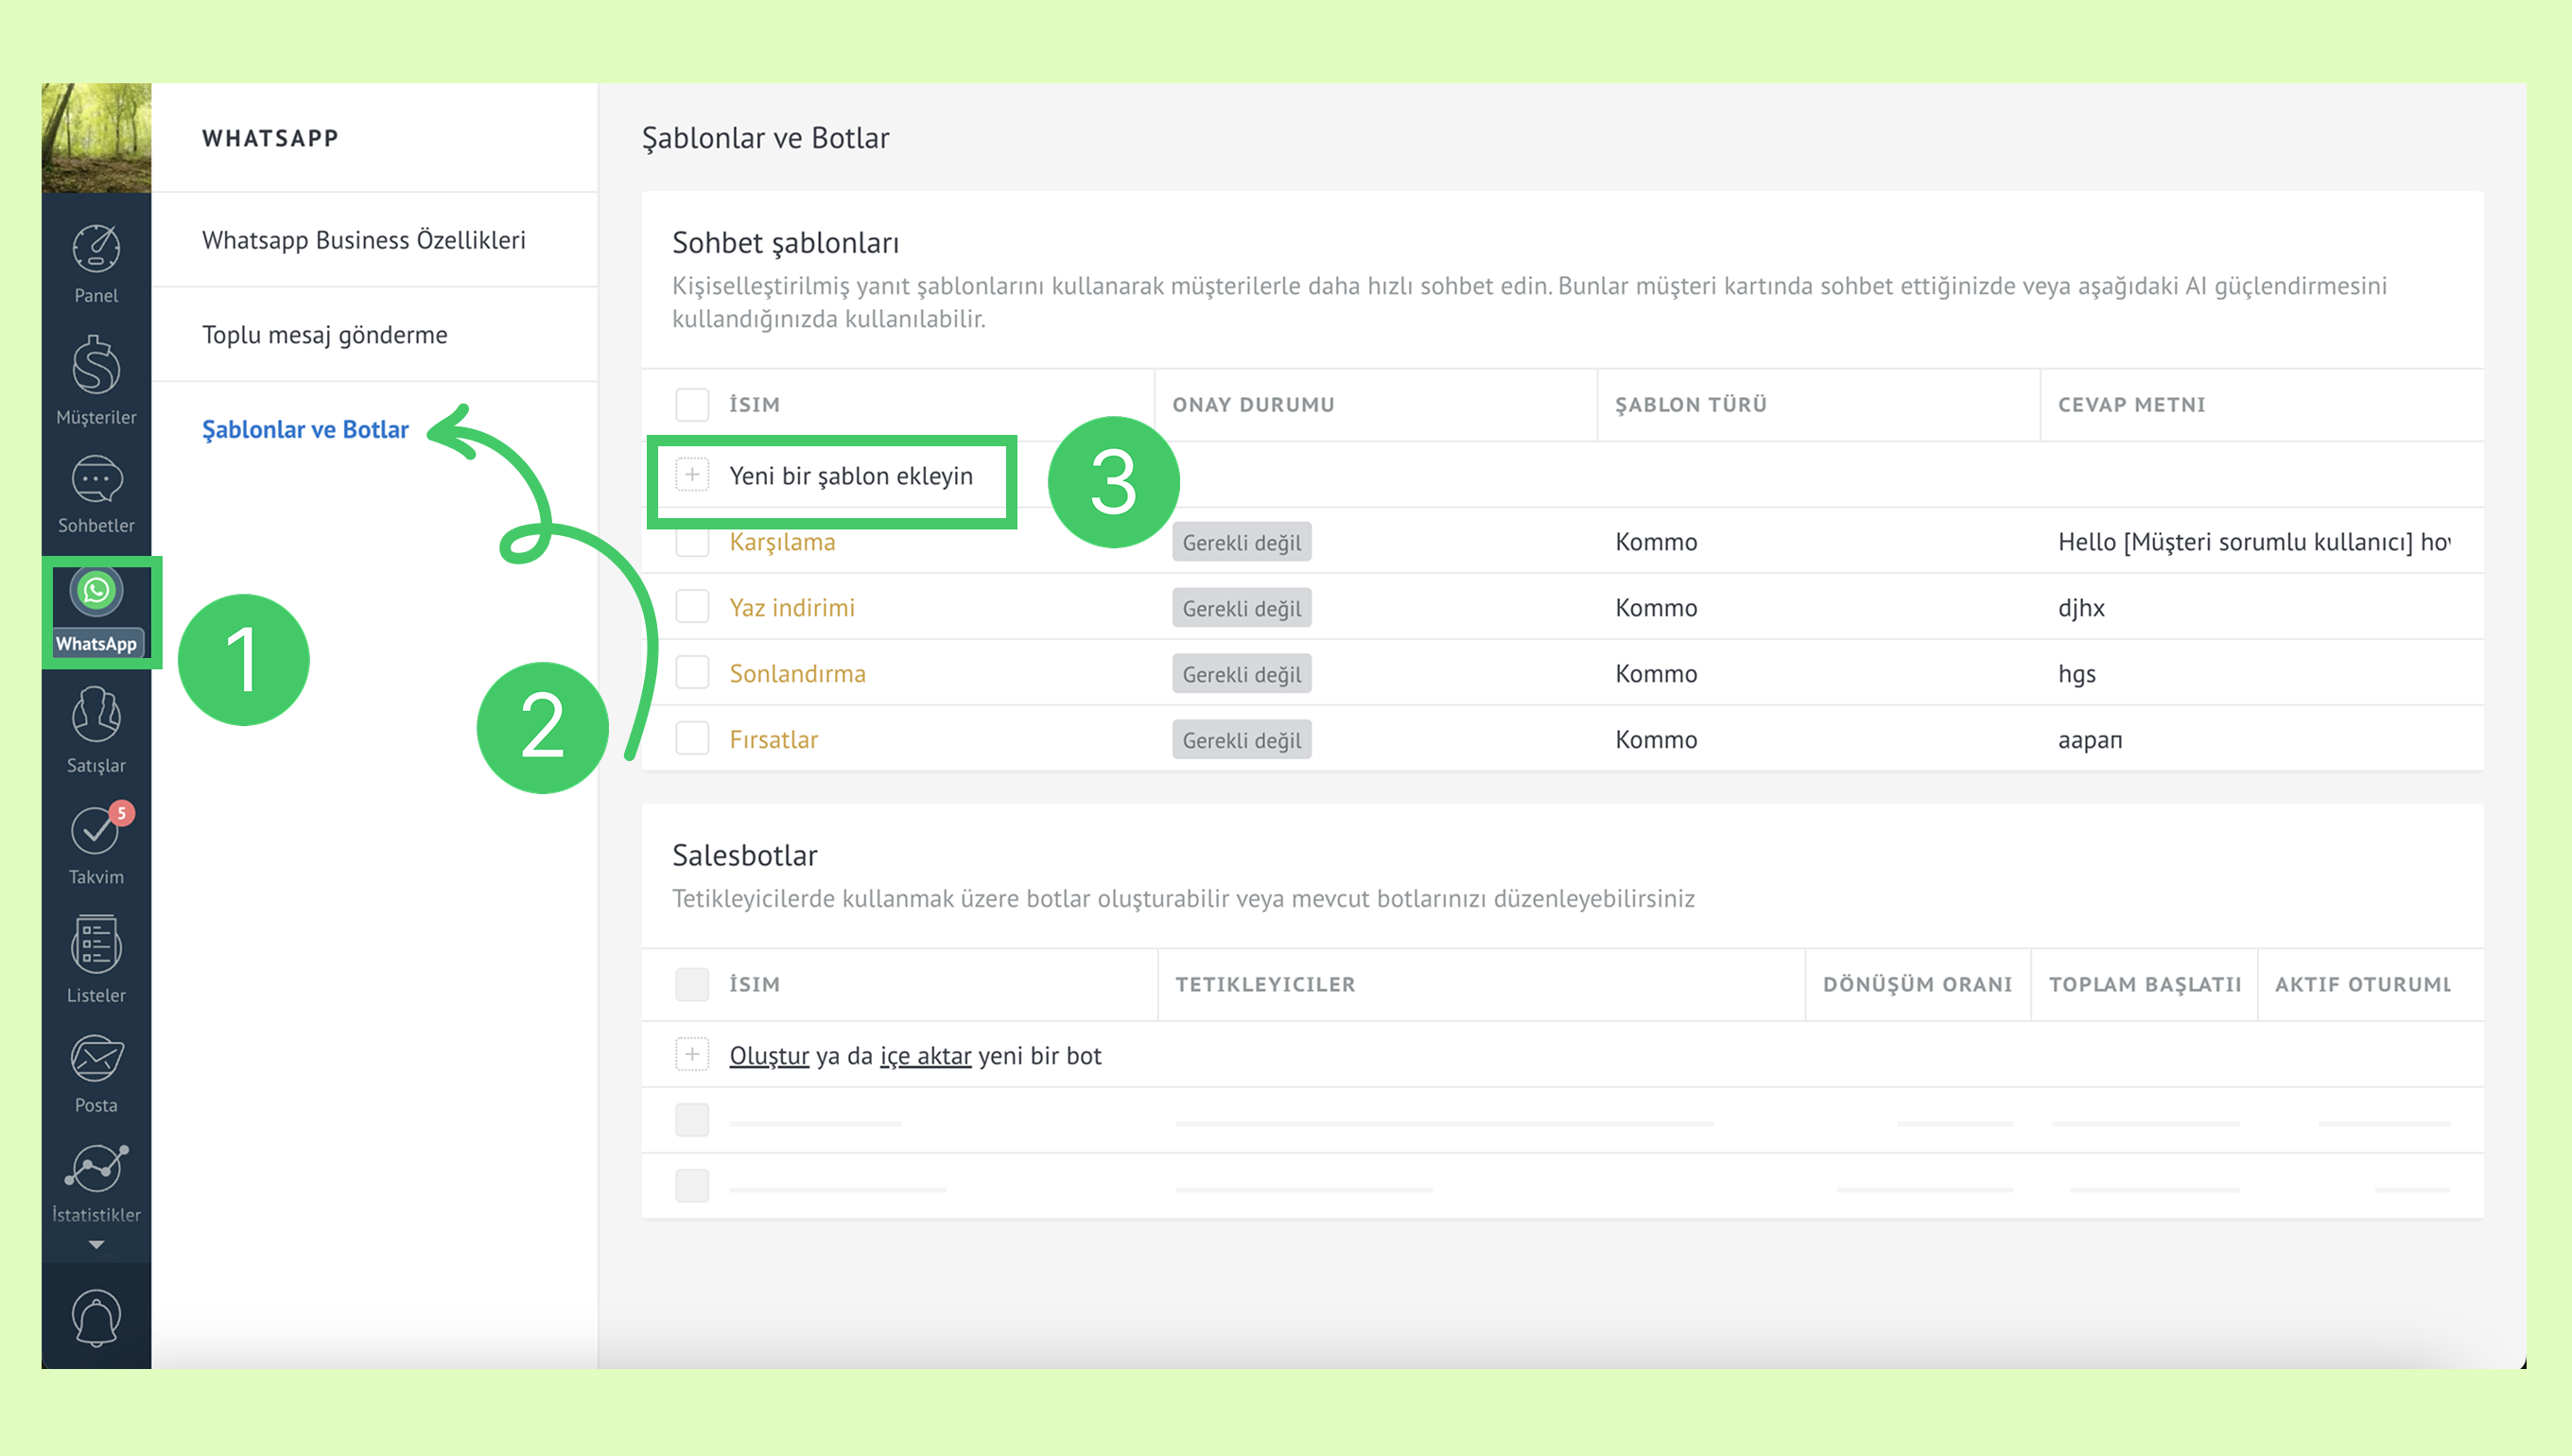Click the account avatar forest thumbnail
The width and height of the screenshot is (2572, 1456).
point(96,138)
